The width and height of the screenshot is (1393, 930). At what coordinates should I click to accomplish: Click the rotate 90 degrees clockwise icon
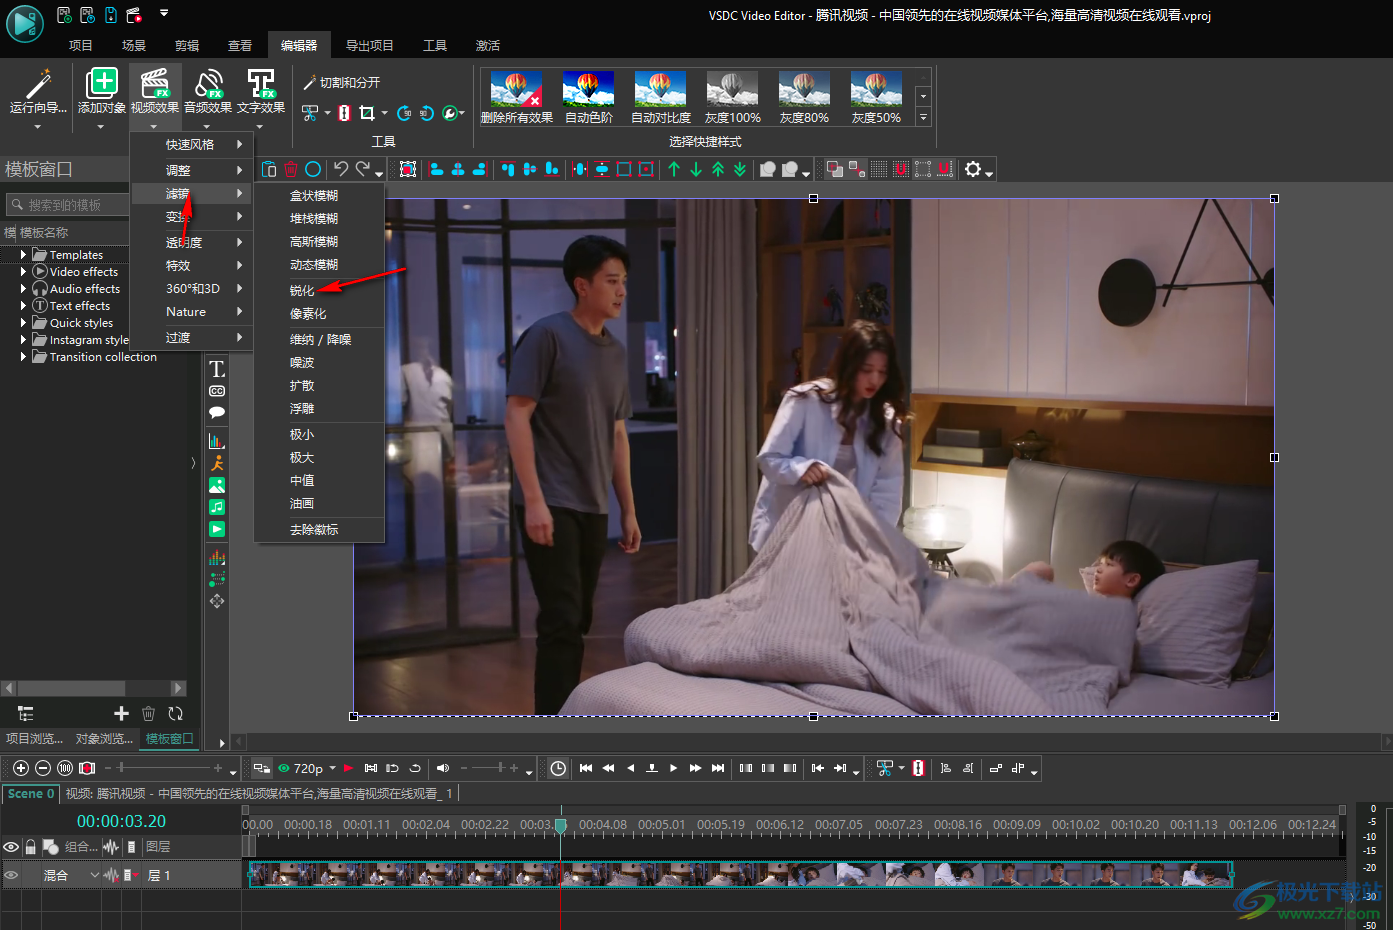pyautogui.click(x=405, y=113)
